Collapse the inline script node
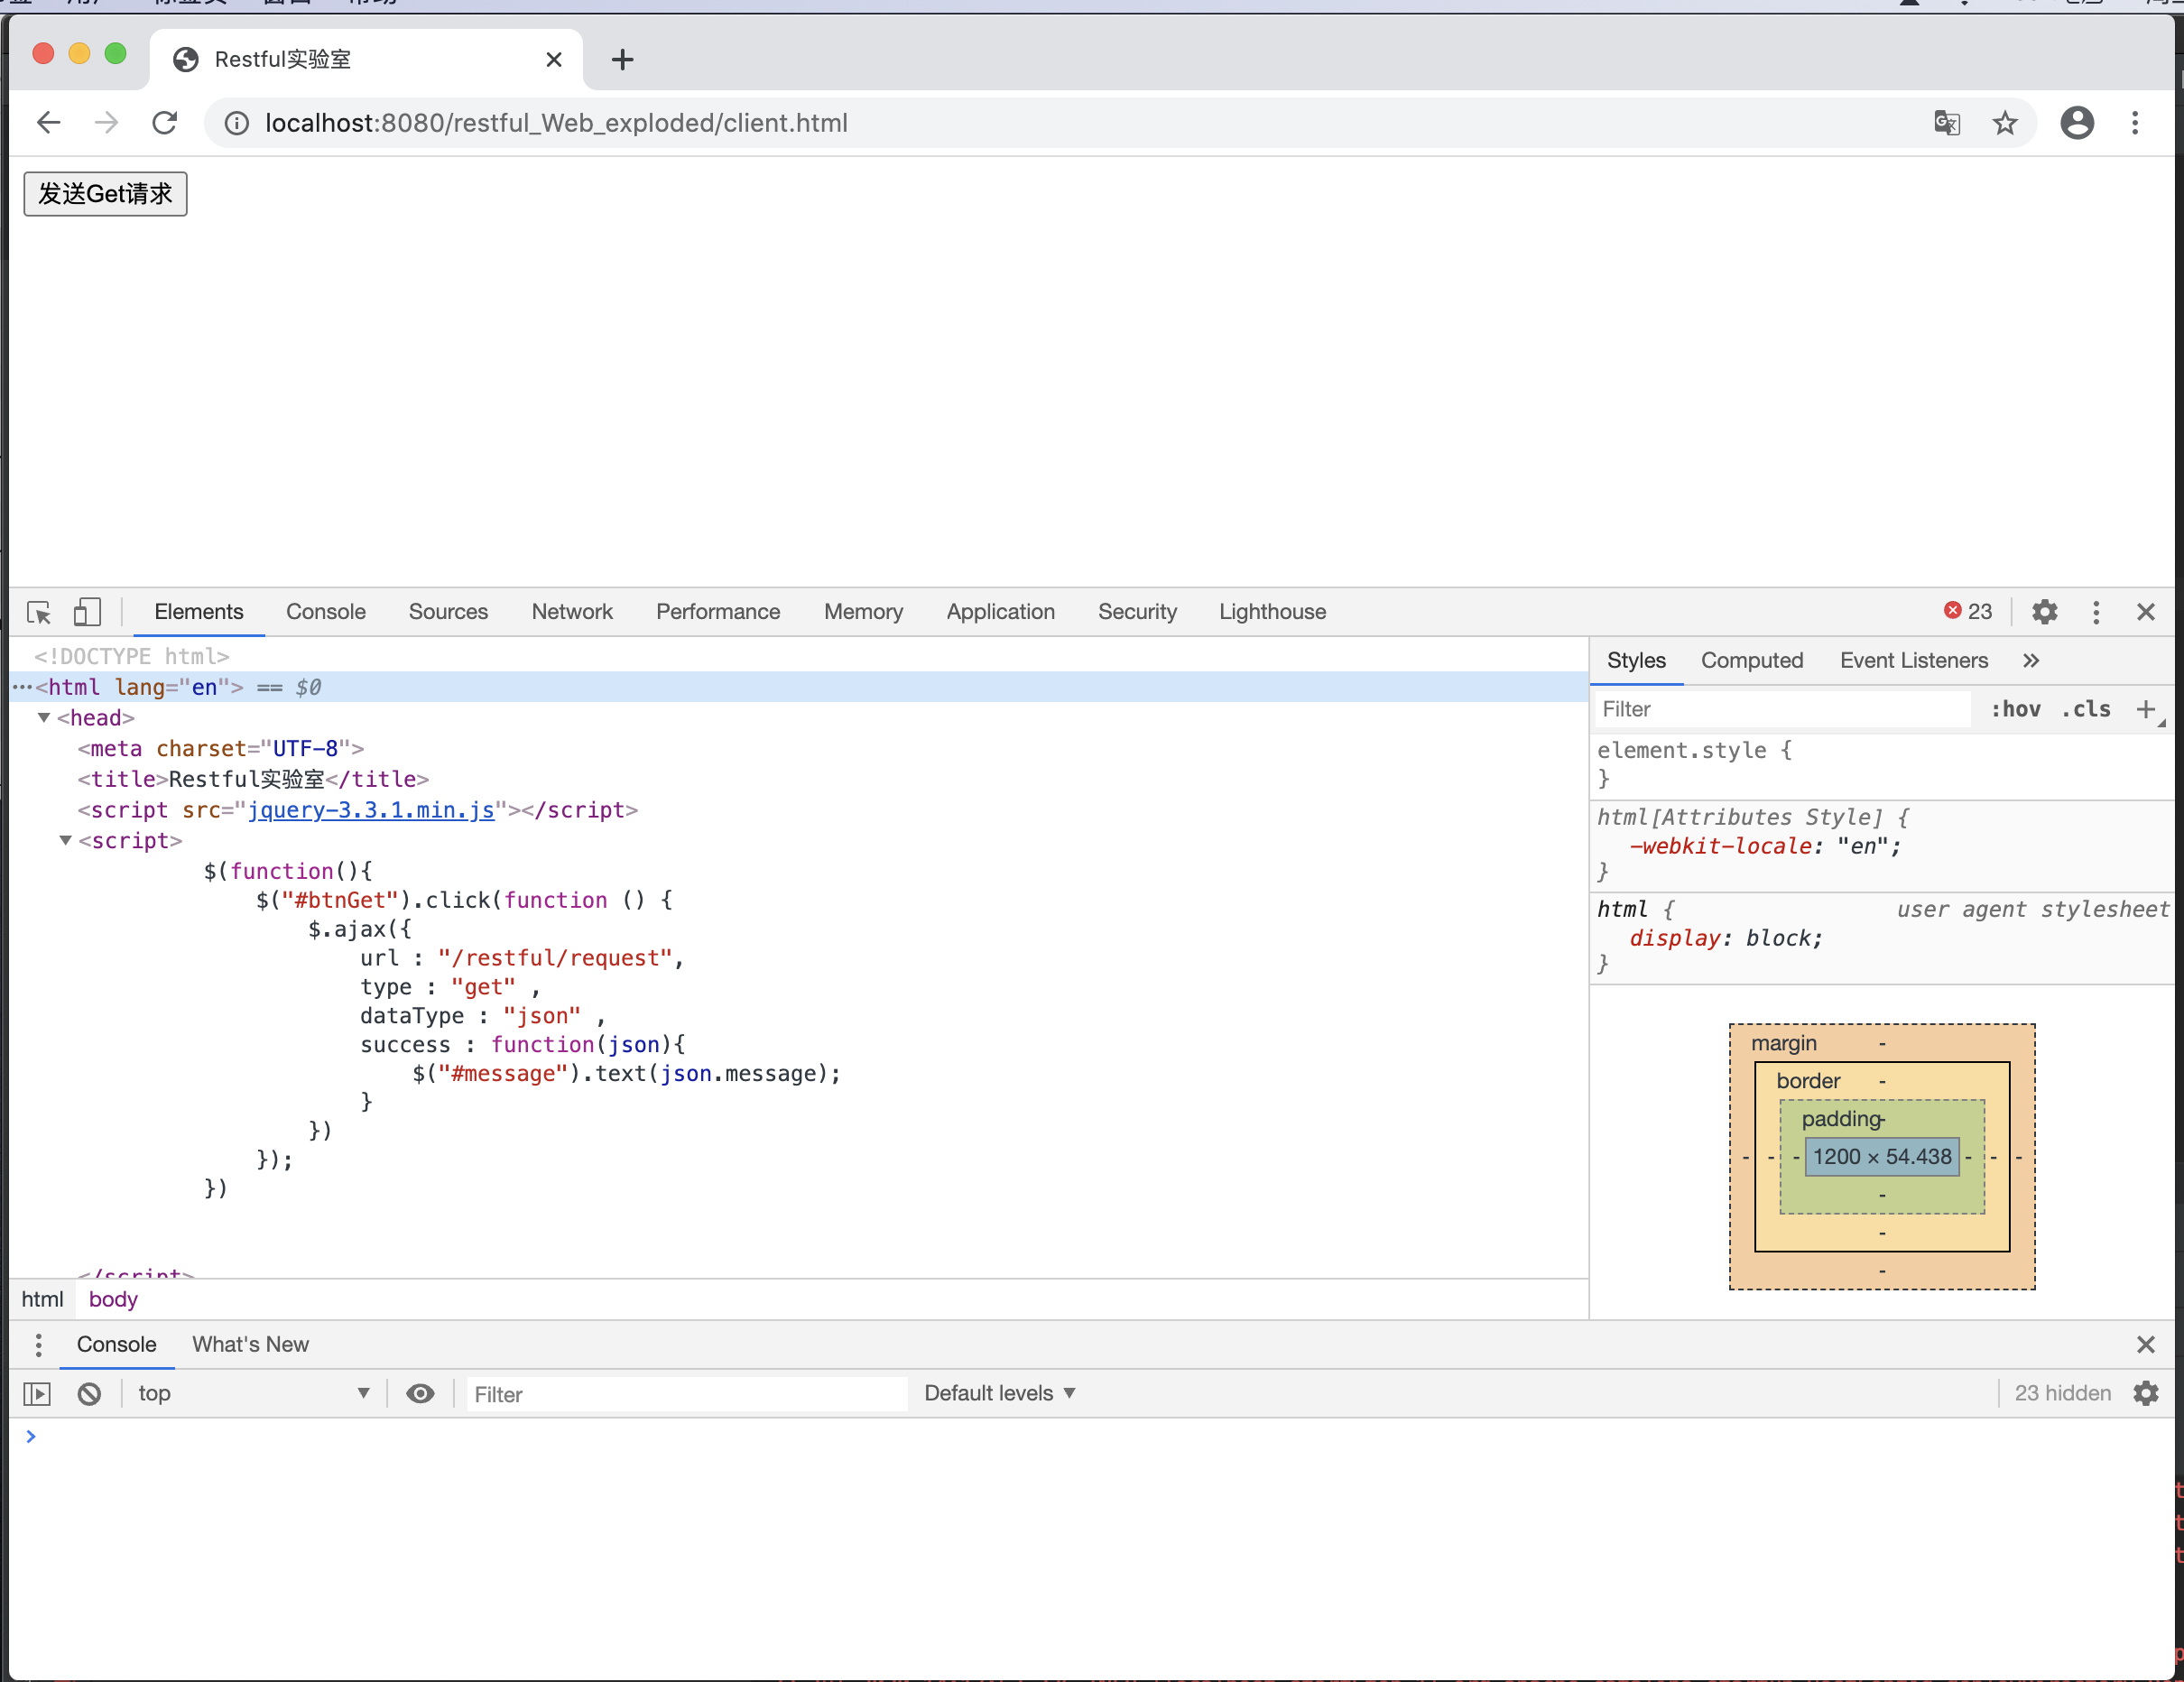 point(66,841)
